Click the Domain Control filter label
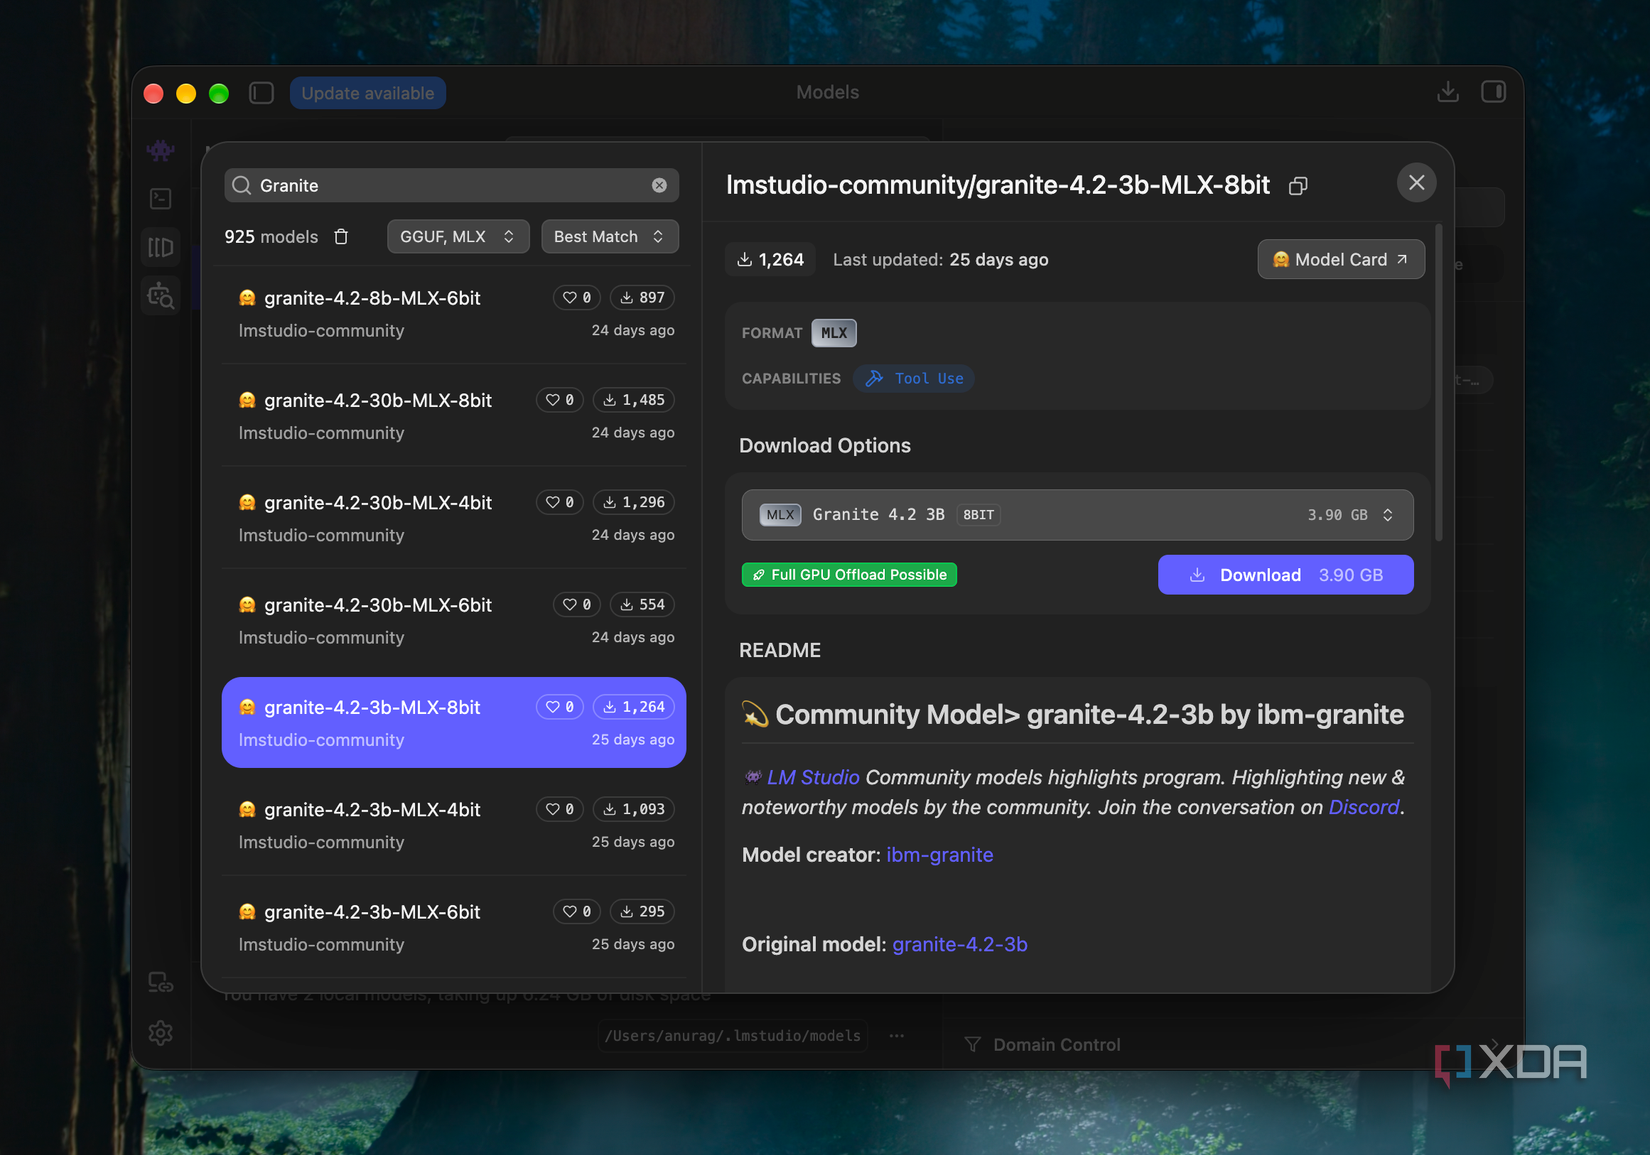 click(1056, 1045)
